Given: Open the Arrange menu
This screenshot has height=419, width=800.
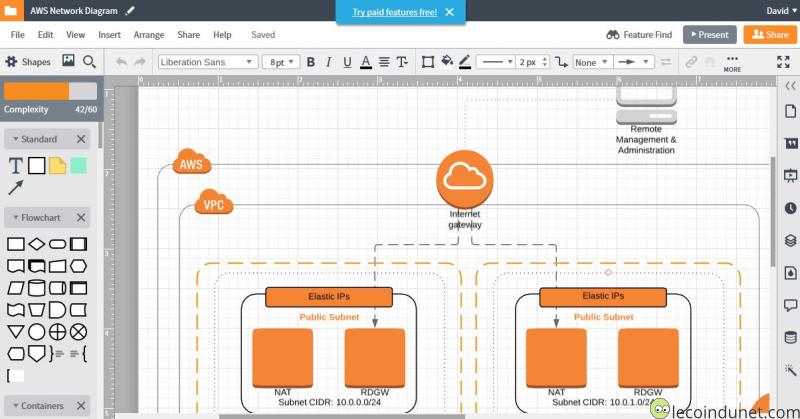Looking at the screenshot, I should click(x=149, y=35).
